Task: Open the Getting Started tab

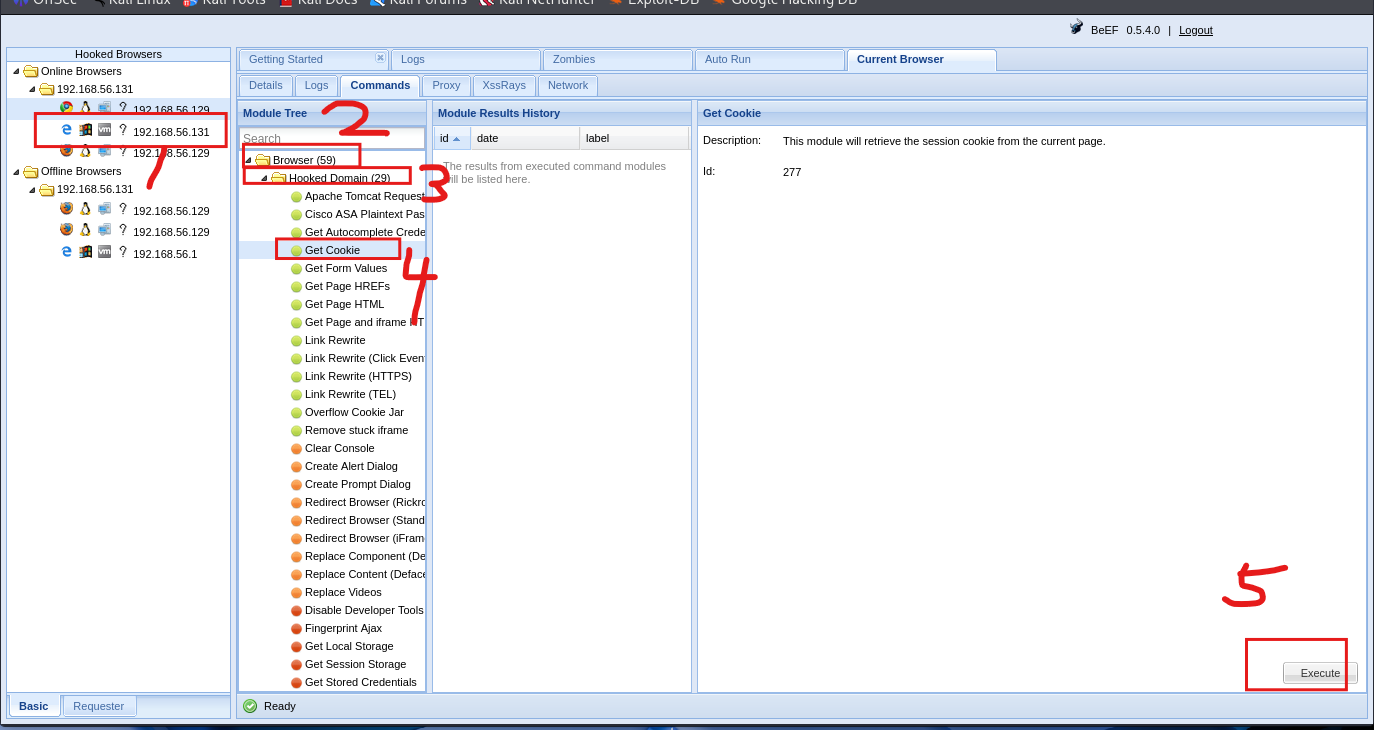Action: pos(312,60)
